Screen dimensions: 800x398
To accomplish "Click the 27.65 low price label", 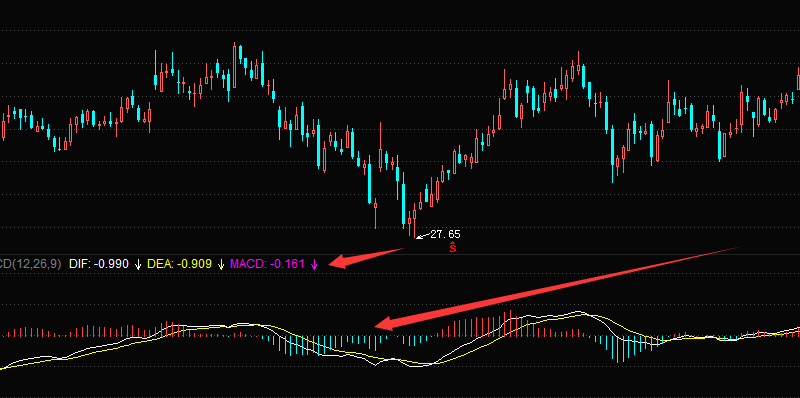I will click(x=445, y=234).
